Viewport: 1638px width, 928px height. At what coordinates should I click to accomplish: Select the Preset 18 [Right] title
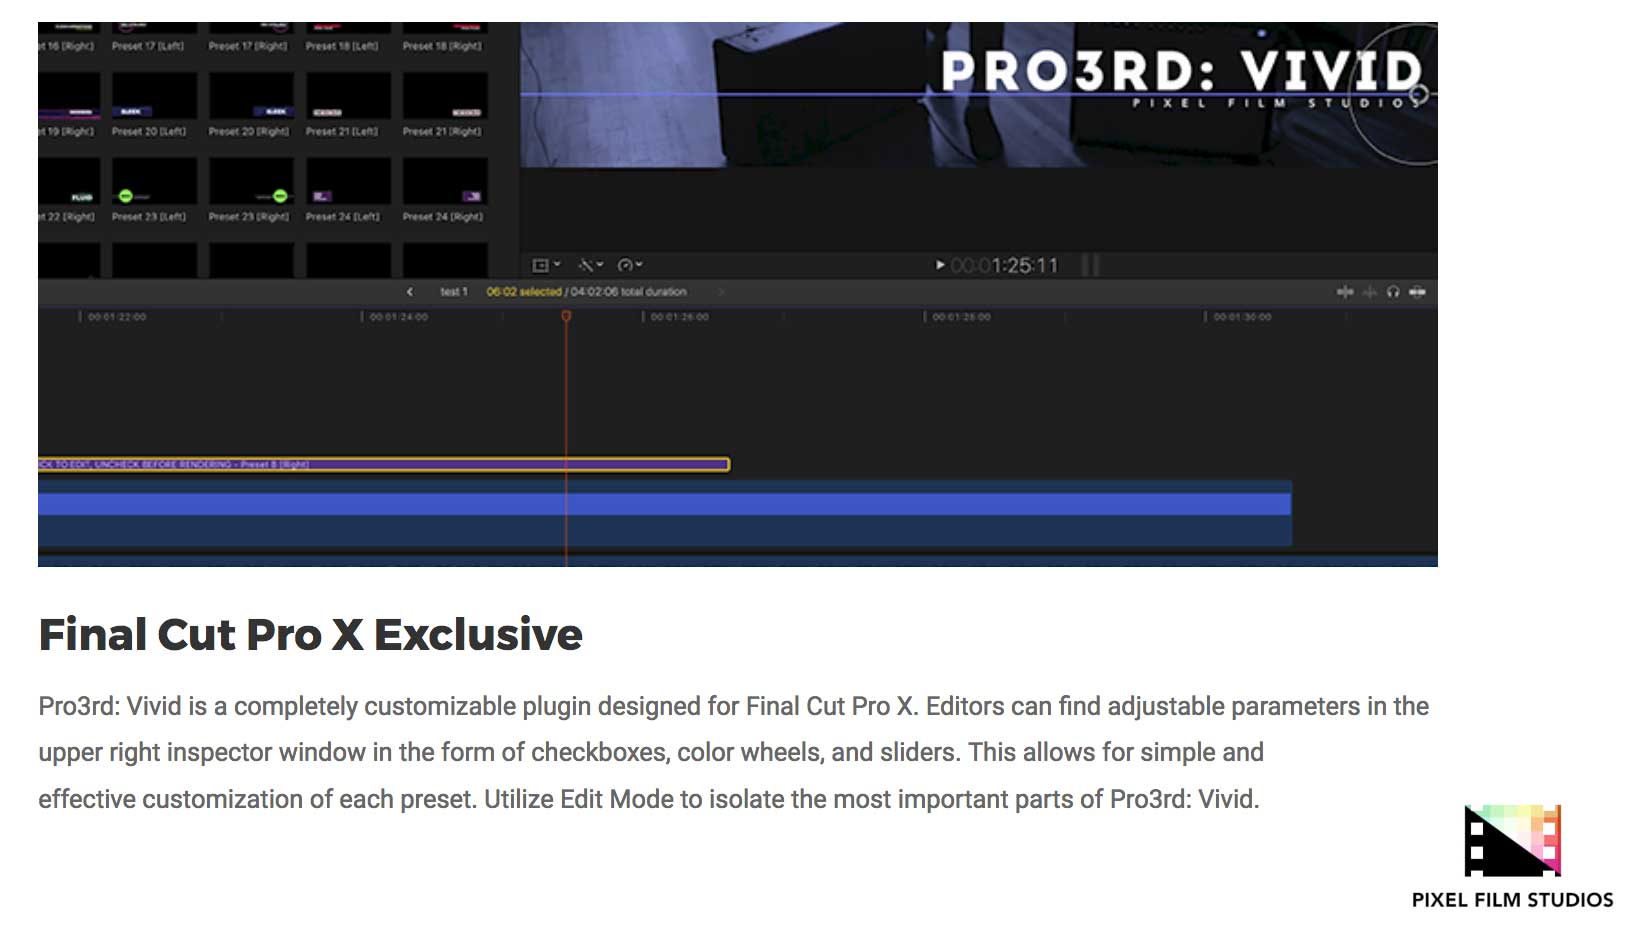click(x=442, y=46)
